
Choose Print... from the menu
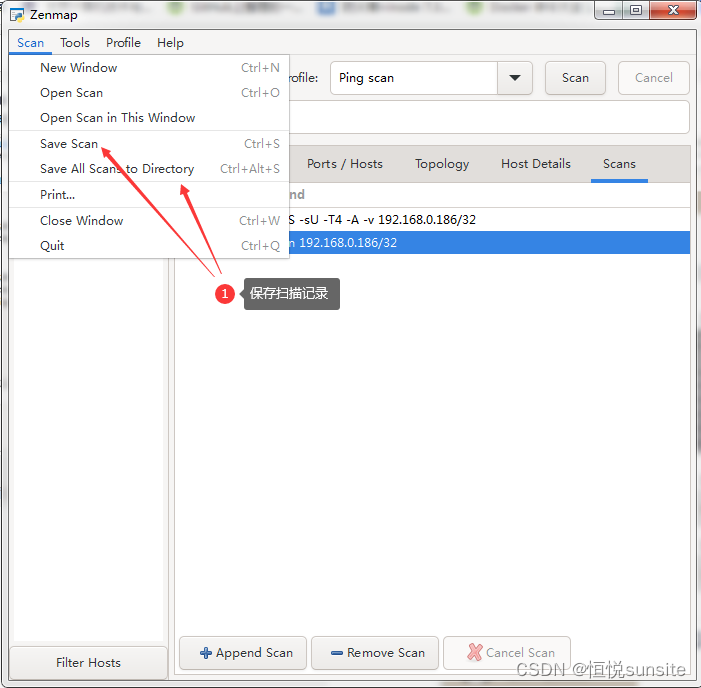coord(149,195)
